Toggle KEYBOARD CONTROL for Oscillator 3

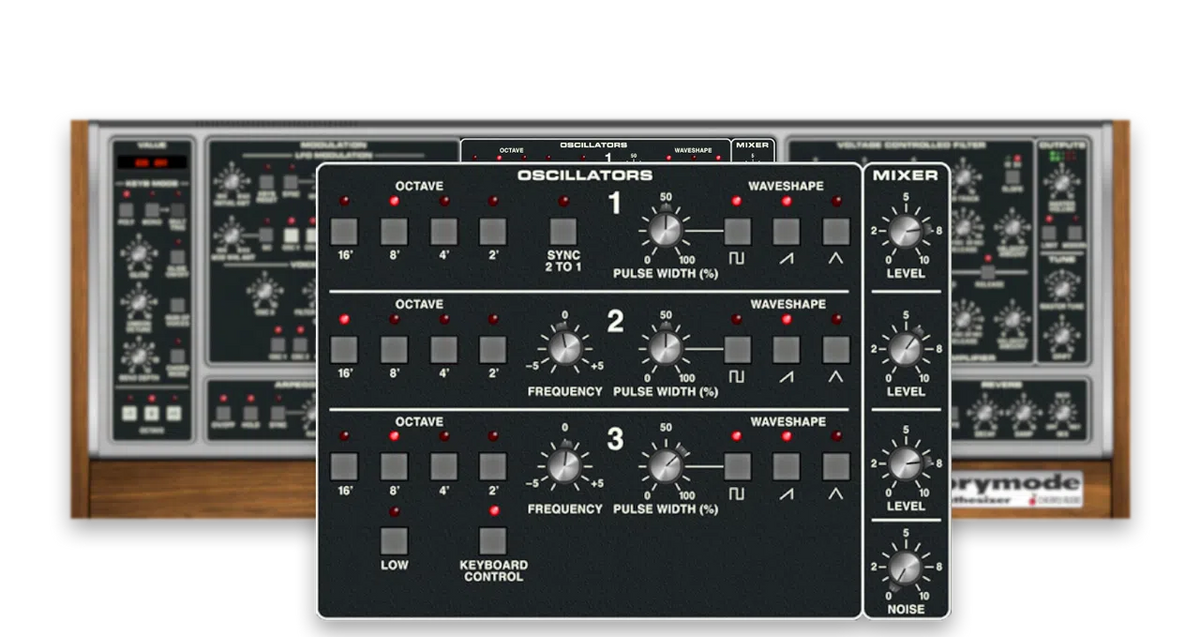(492, 543)
